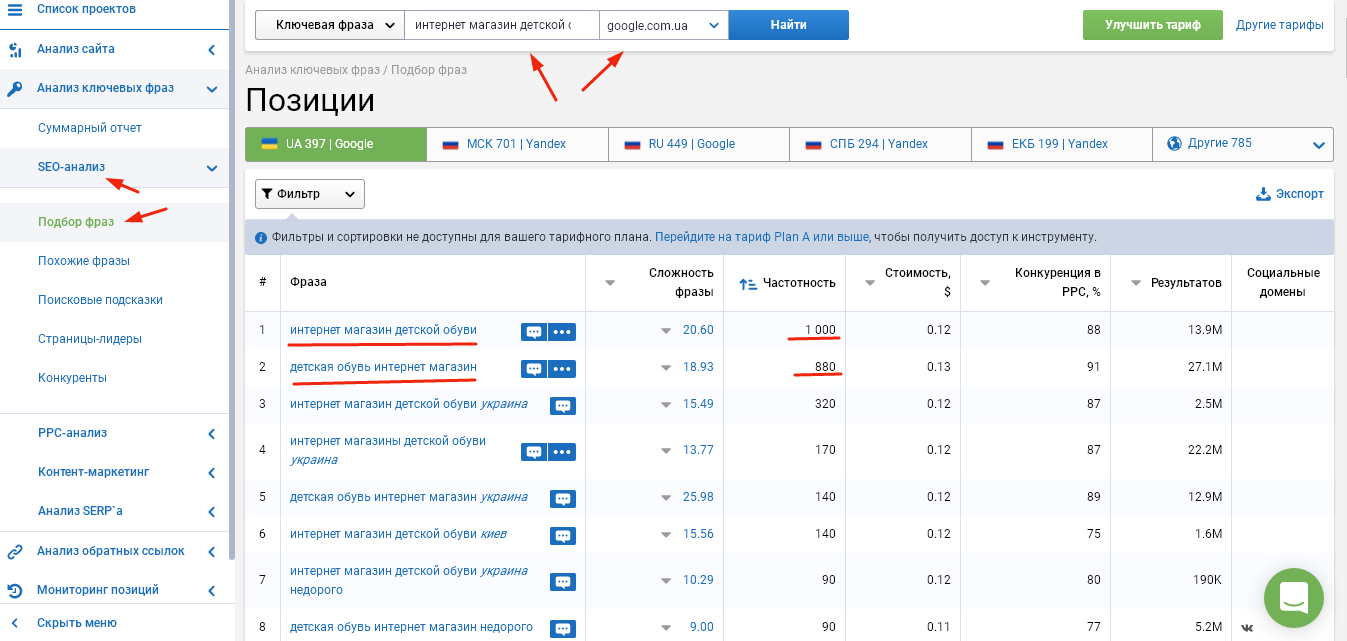Viewport: 1347px width, 641px height.
Task: Open the Ключевая фраза search-type dropdown
Action: tap(329, 25)
